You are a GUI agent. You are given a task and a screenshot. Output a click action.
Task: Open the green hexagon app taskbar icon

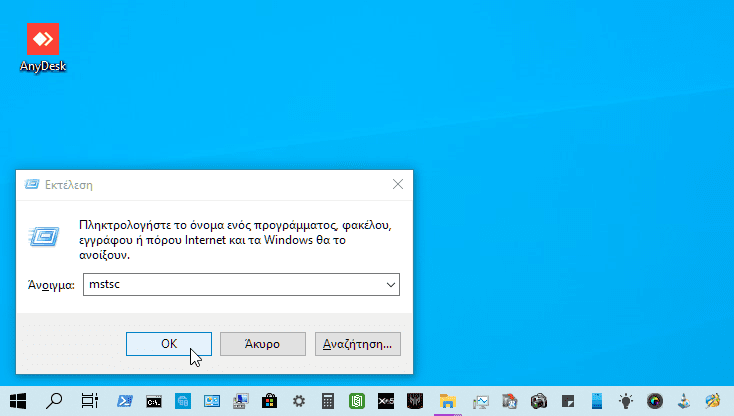tap(357, 401)
